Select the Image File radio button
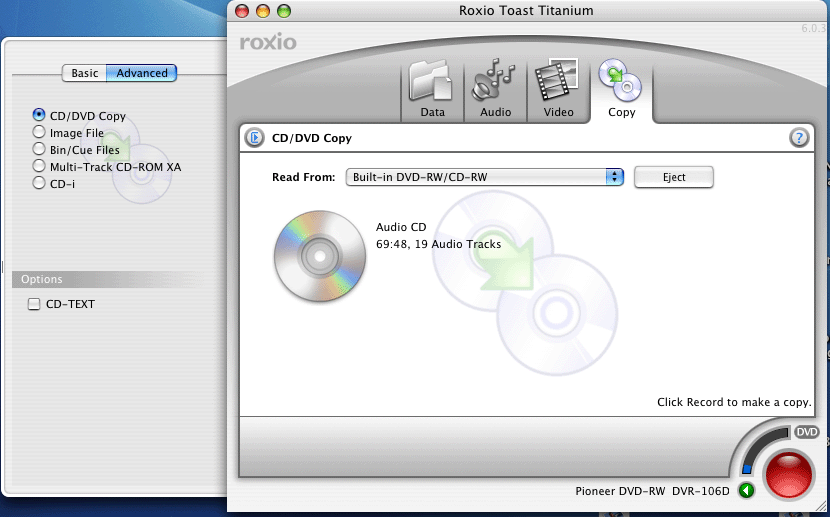 [39, 132]
